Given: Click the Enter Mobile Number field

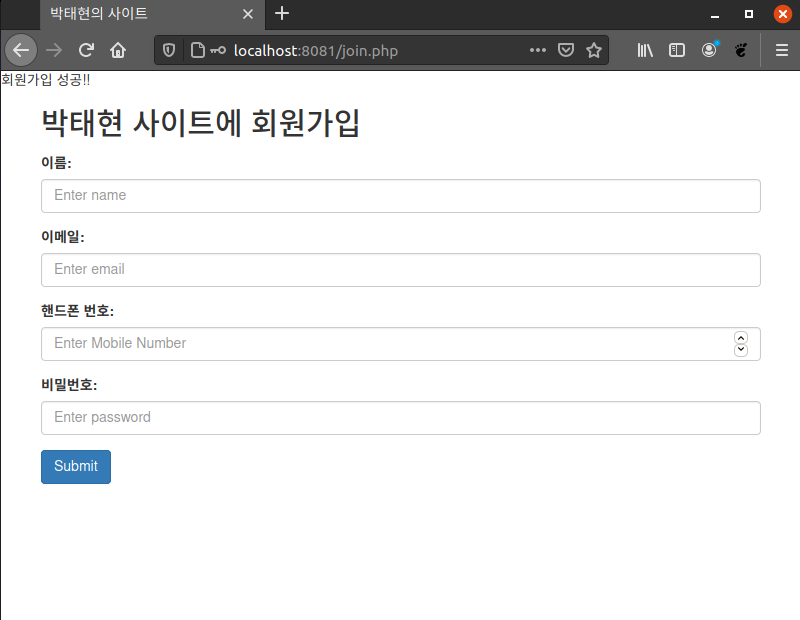Looking at the screenshot, I should pyautogui.click(x=401, y=344).
